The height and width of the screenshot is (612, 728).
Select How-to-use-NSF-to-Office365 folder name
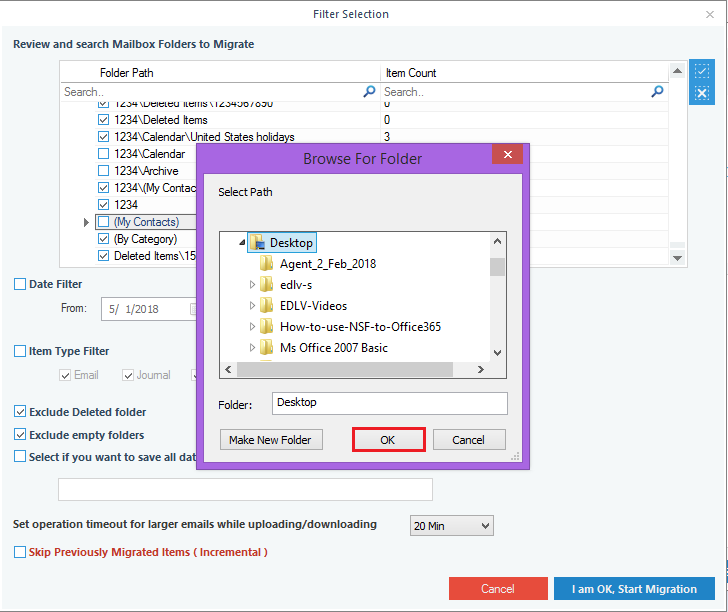coord(360,327)
